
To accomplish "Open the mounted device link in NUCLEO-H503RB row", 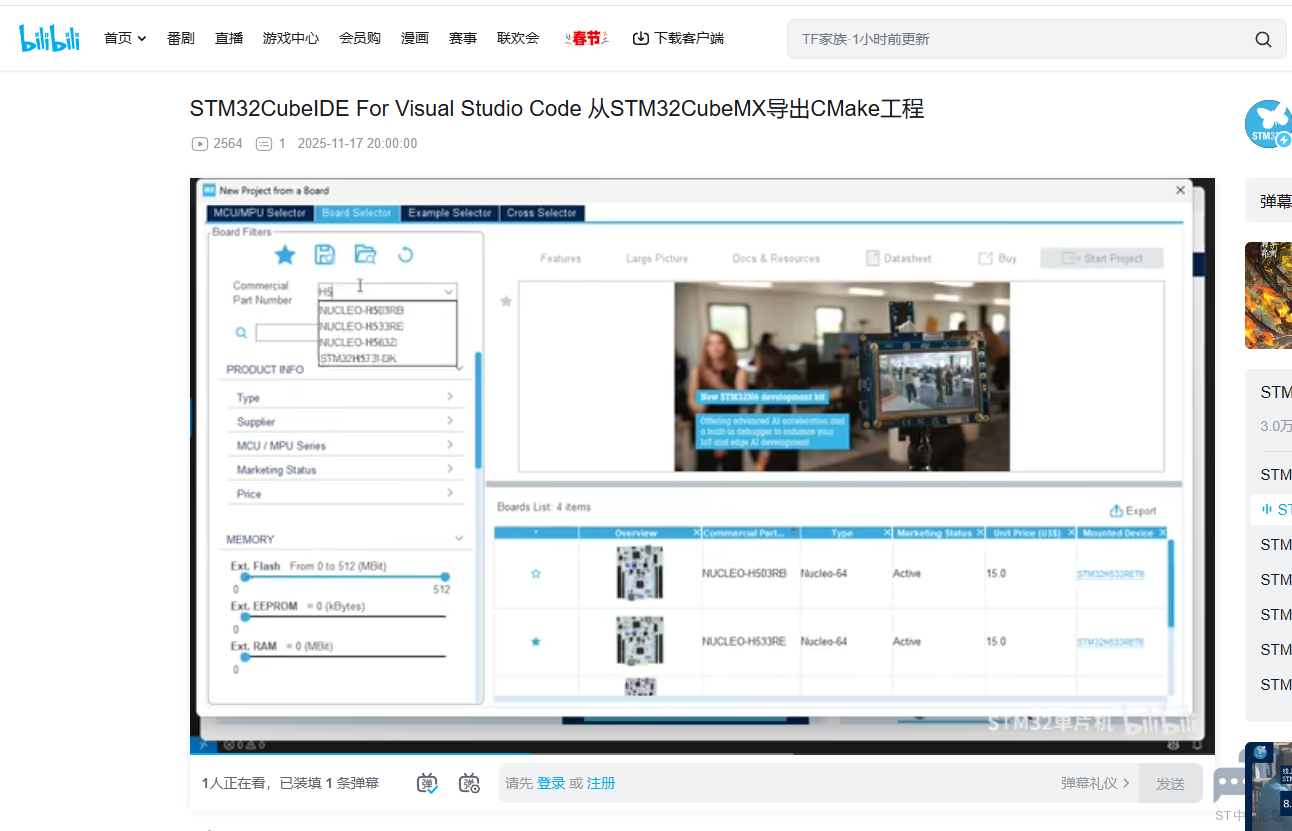I will pos(1110,575).
